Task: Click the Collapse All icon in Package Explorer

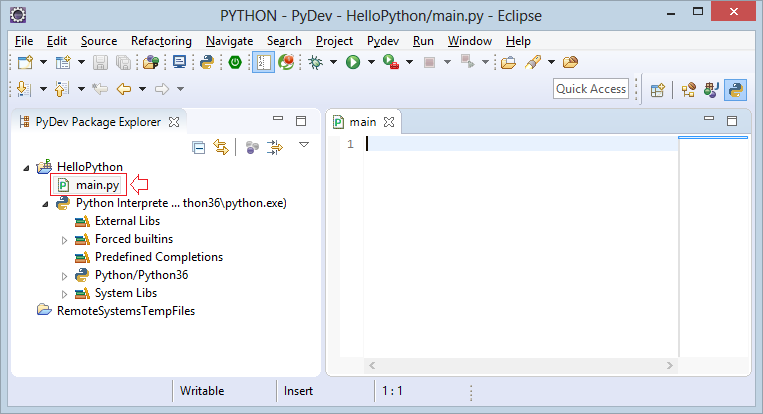Action: tap(199, 147)
